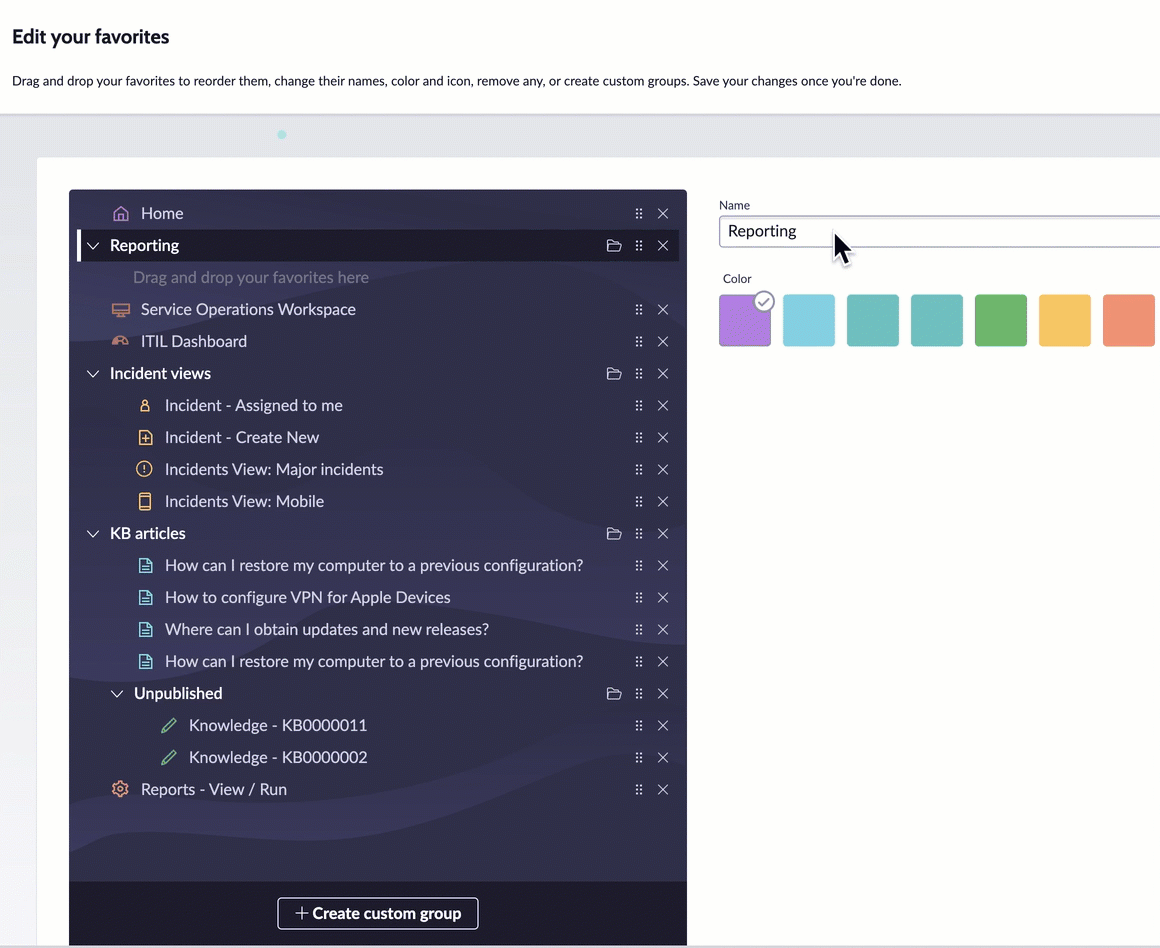Click the Name input field with Reporting
1160x948 pixels.
939,232
